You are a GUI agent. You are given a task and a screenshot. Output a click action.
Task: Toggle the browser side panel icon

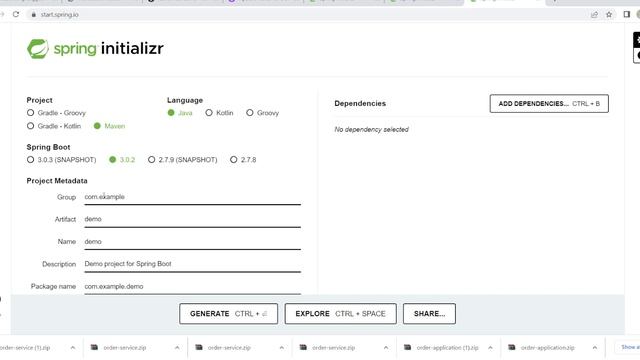627,14
